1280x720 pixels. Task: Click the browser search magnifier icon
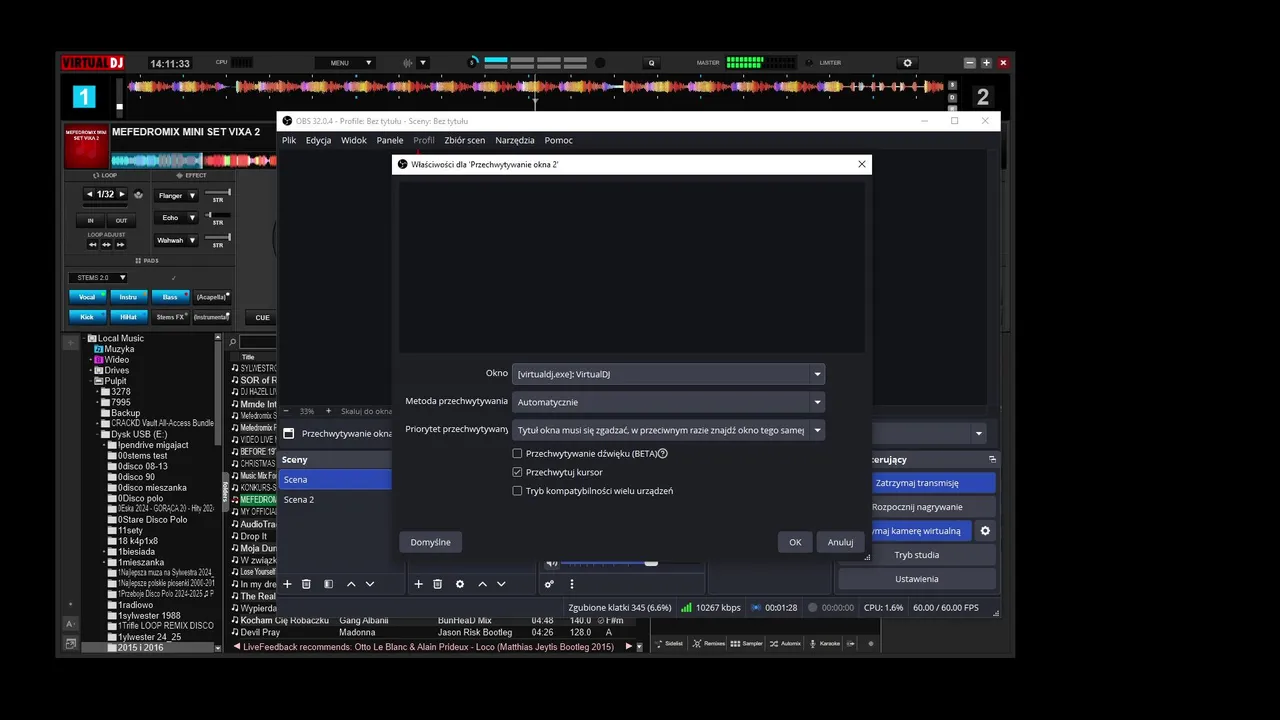click(233, 342)
